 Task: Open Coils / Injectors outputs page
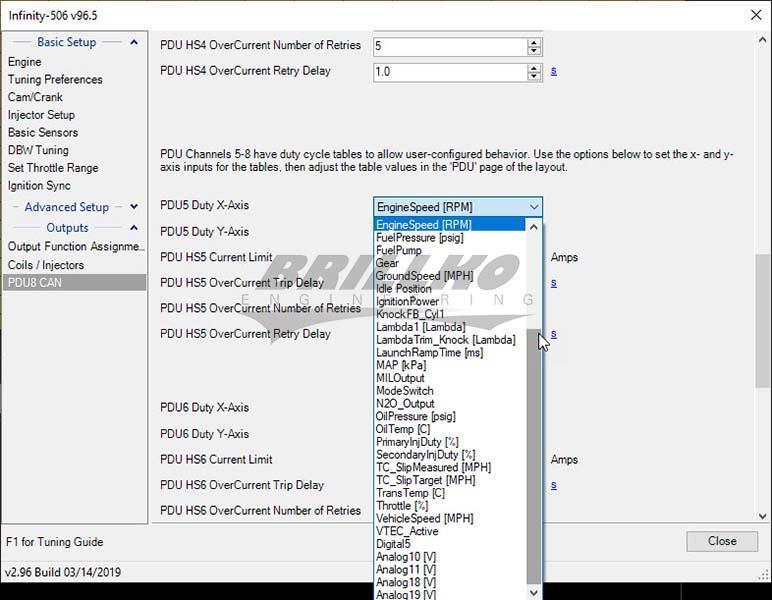coord(46,265)
